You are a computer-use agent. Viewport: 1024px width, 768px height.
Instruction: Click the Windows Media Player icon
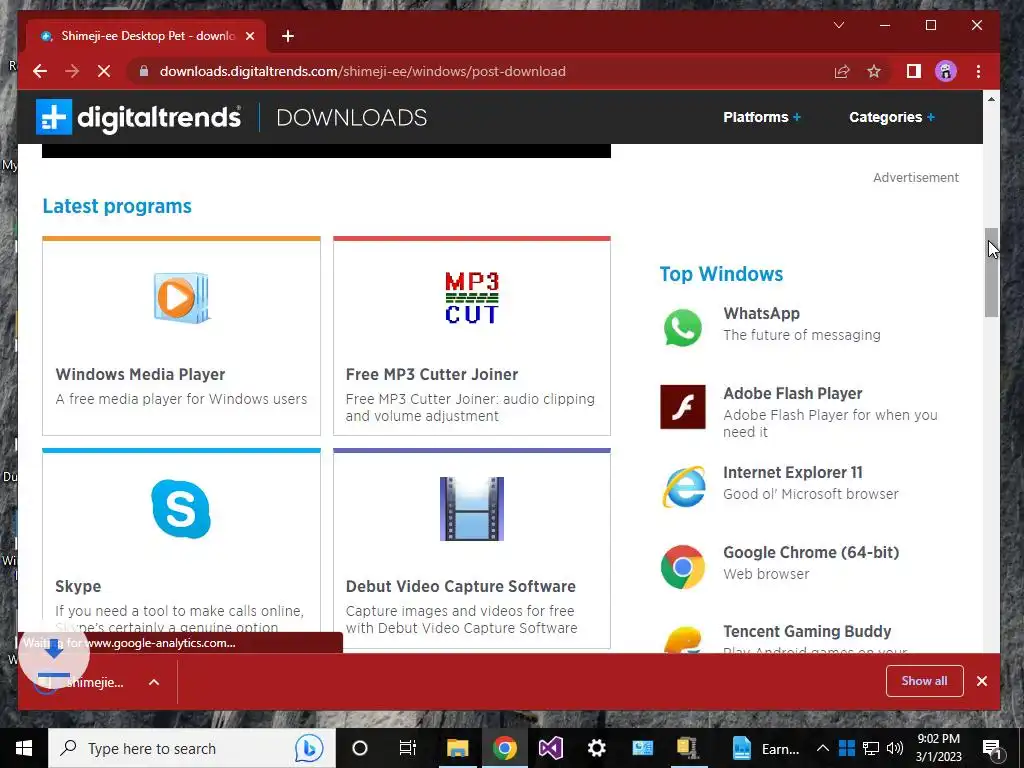(x=182, y=298)
